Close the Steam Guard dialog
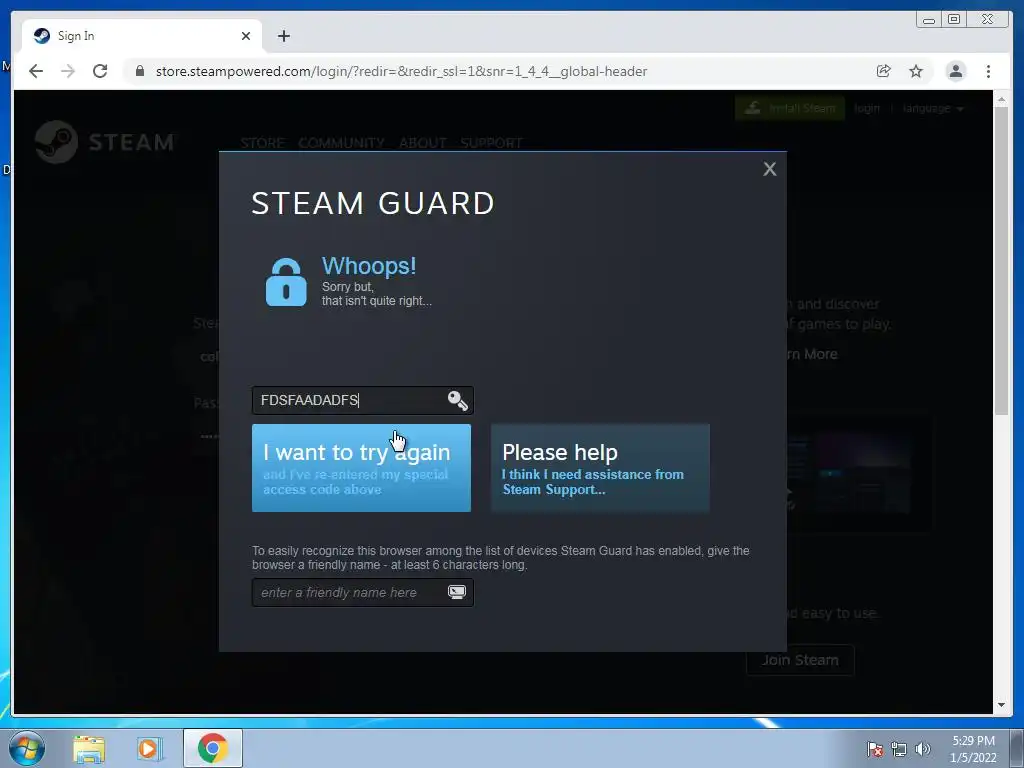This screenshot has width=1024, height=768. click(x=769, y=169)
